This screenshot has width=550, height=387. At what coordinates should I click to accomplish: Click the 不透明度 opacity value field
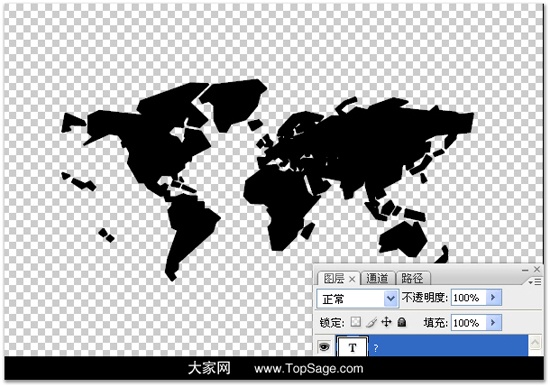[469, 298]
